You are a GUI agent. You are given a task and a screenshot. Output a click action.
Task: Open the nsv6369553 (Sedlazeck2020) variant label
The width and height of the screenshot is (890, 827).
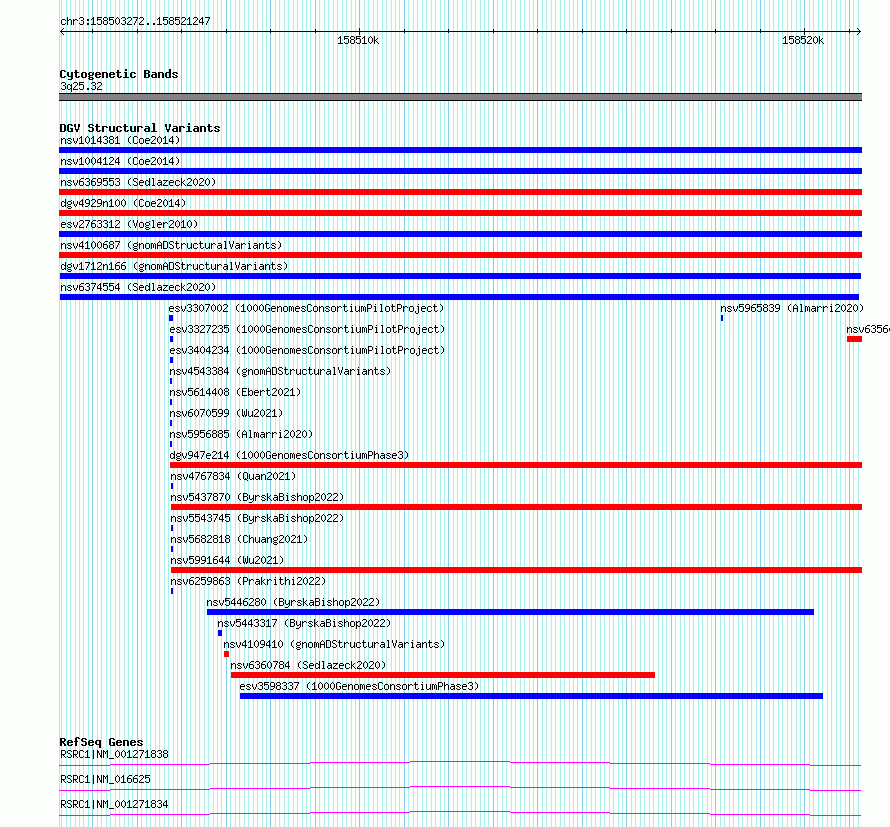(138, 182)
